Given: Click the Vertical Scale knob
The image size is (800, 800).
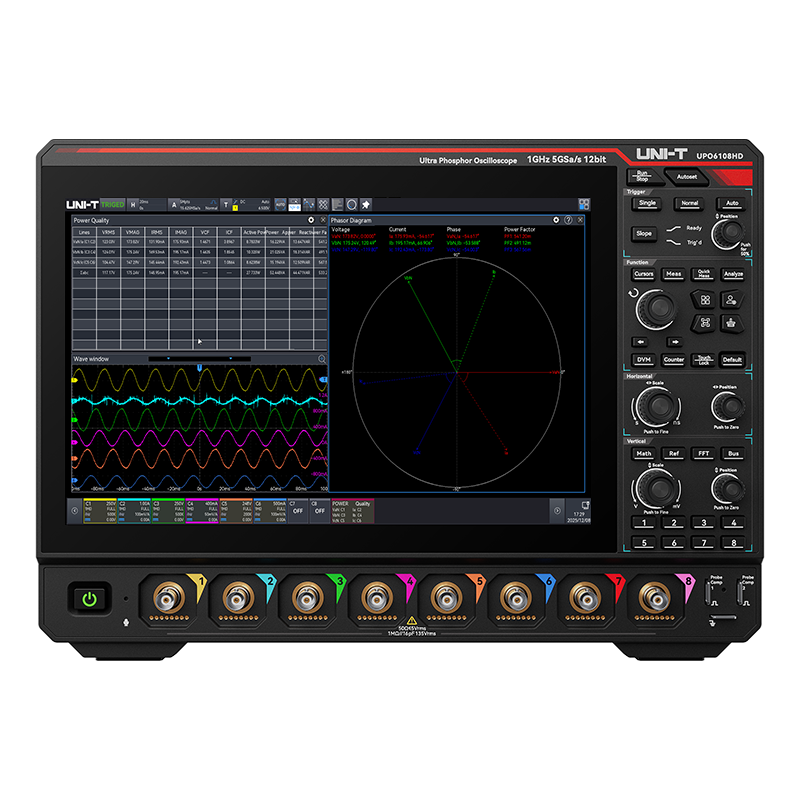Looking at the screenshot, I should pos(657,488).
